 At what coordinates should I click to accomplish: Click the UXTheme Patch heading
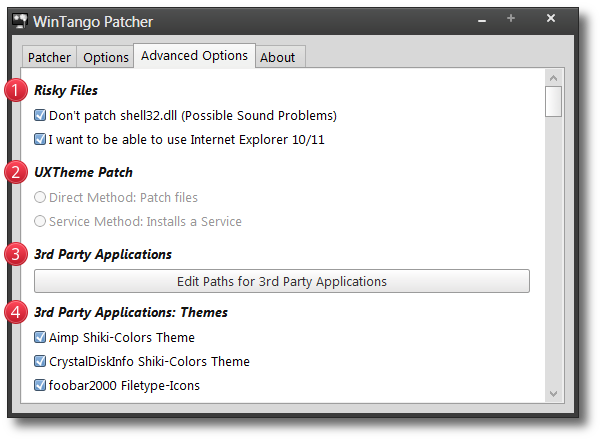(x=83, y=172)
